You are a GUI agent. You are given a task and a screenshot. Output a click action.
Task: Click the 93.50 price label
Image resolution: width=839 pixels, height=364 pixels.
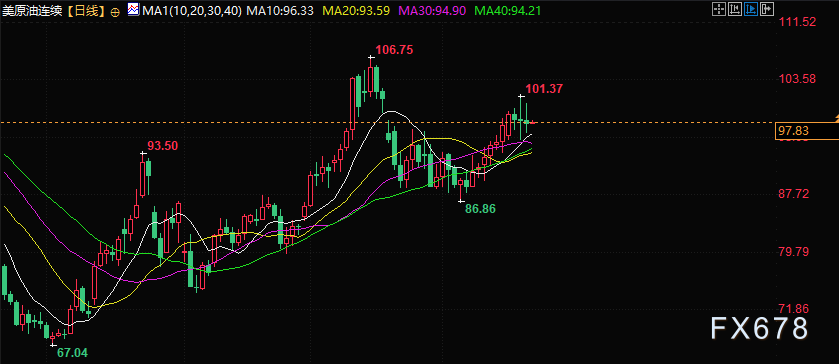coord(163,146)
